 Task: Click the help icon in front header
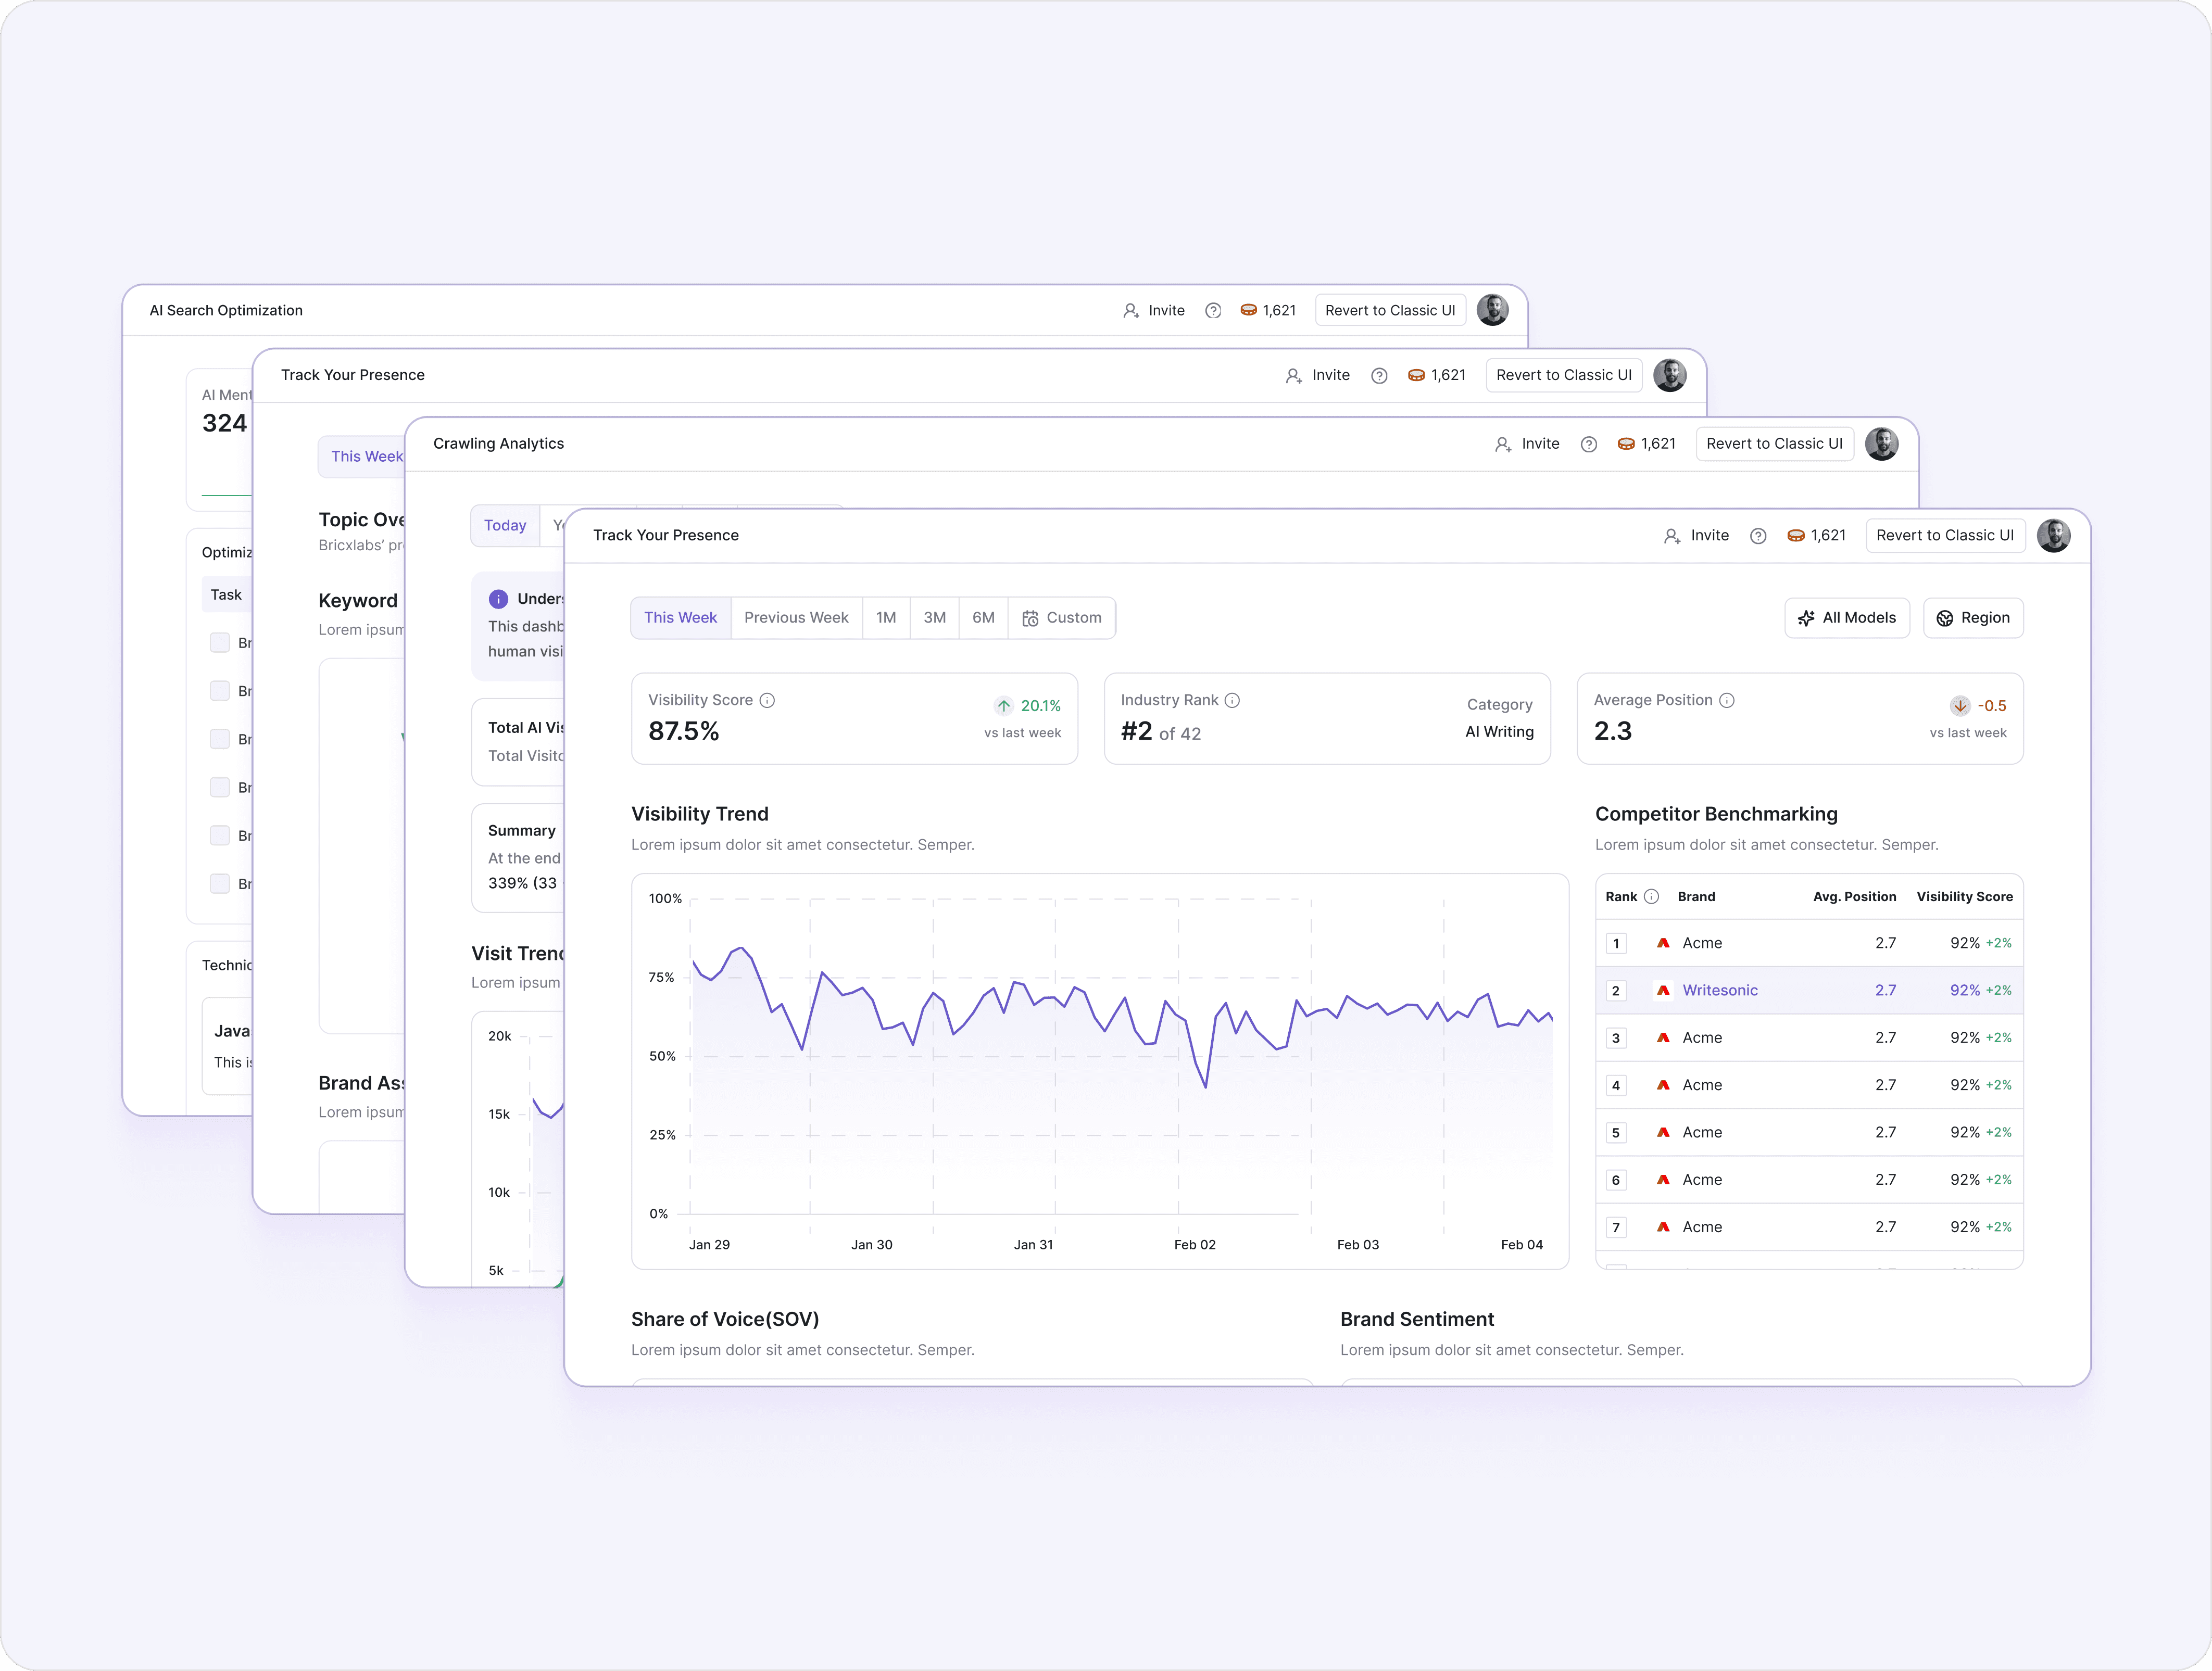click(1757, 536)
